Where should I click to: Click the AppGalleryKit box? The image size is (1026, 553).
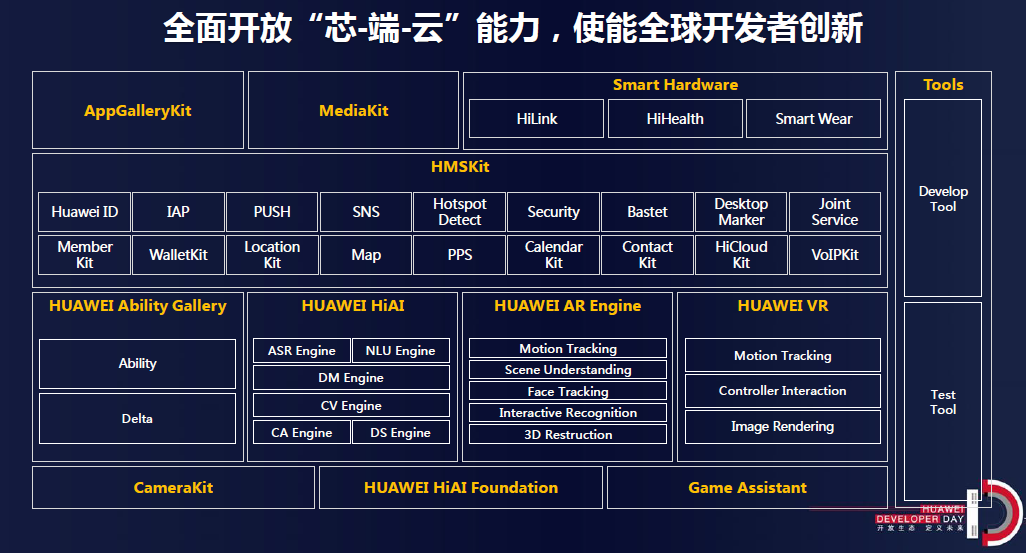pyautogui.click(x=137, y=110)
